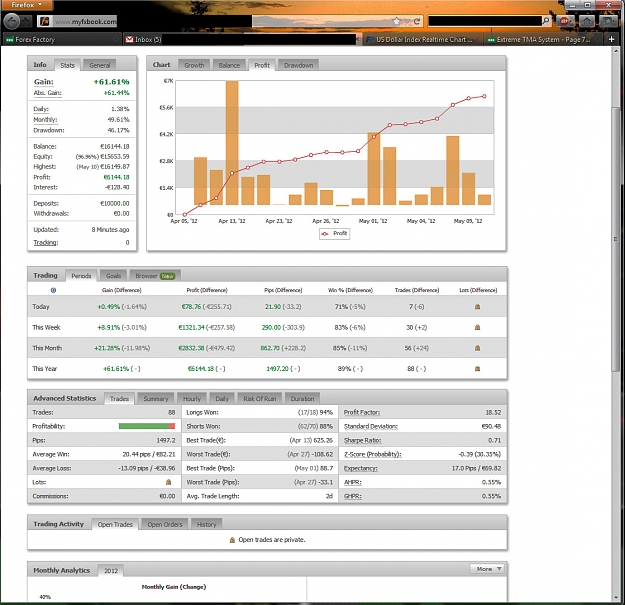Switch to the Forex Factory browser tab
Image resolution: width=625 pixels, height=605 pixels.
point(61,39)
